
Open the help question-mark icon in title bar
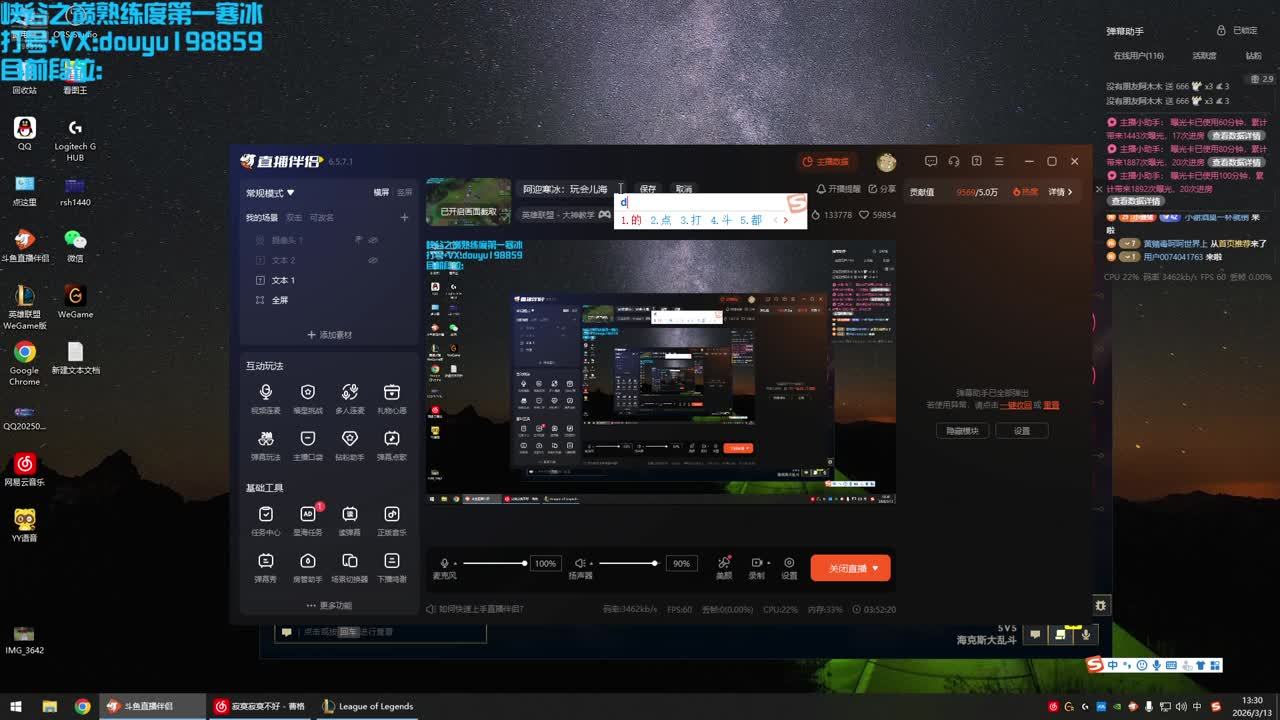[976, 161]
